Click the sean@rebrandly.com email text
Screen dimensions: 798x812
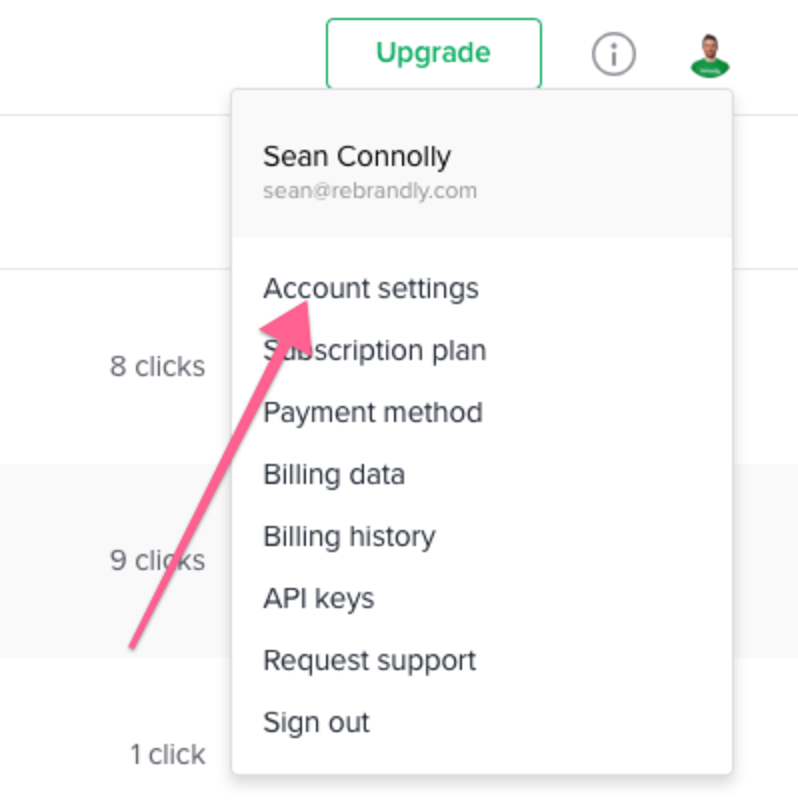[370, 191]
